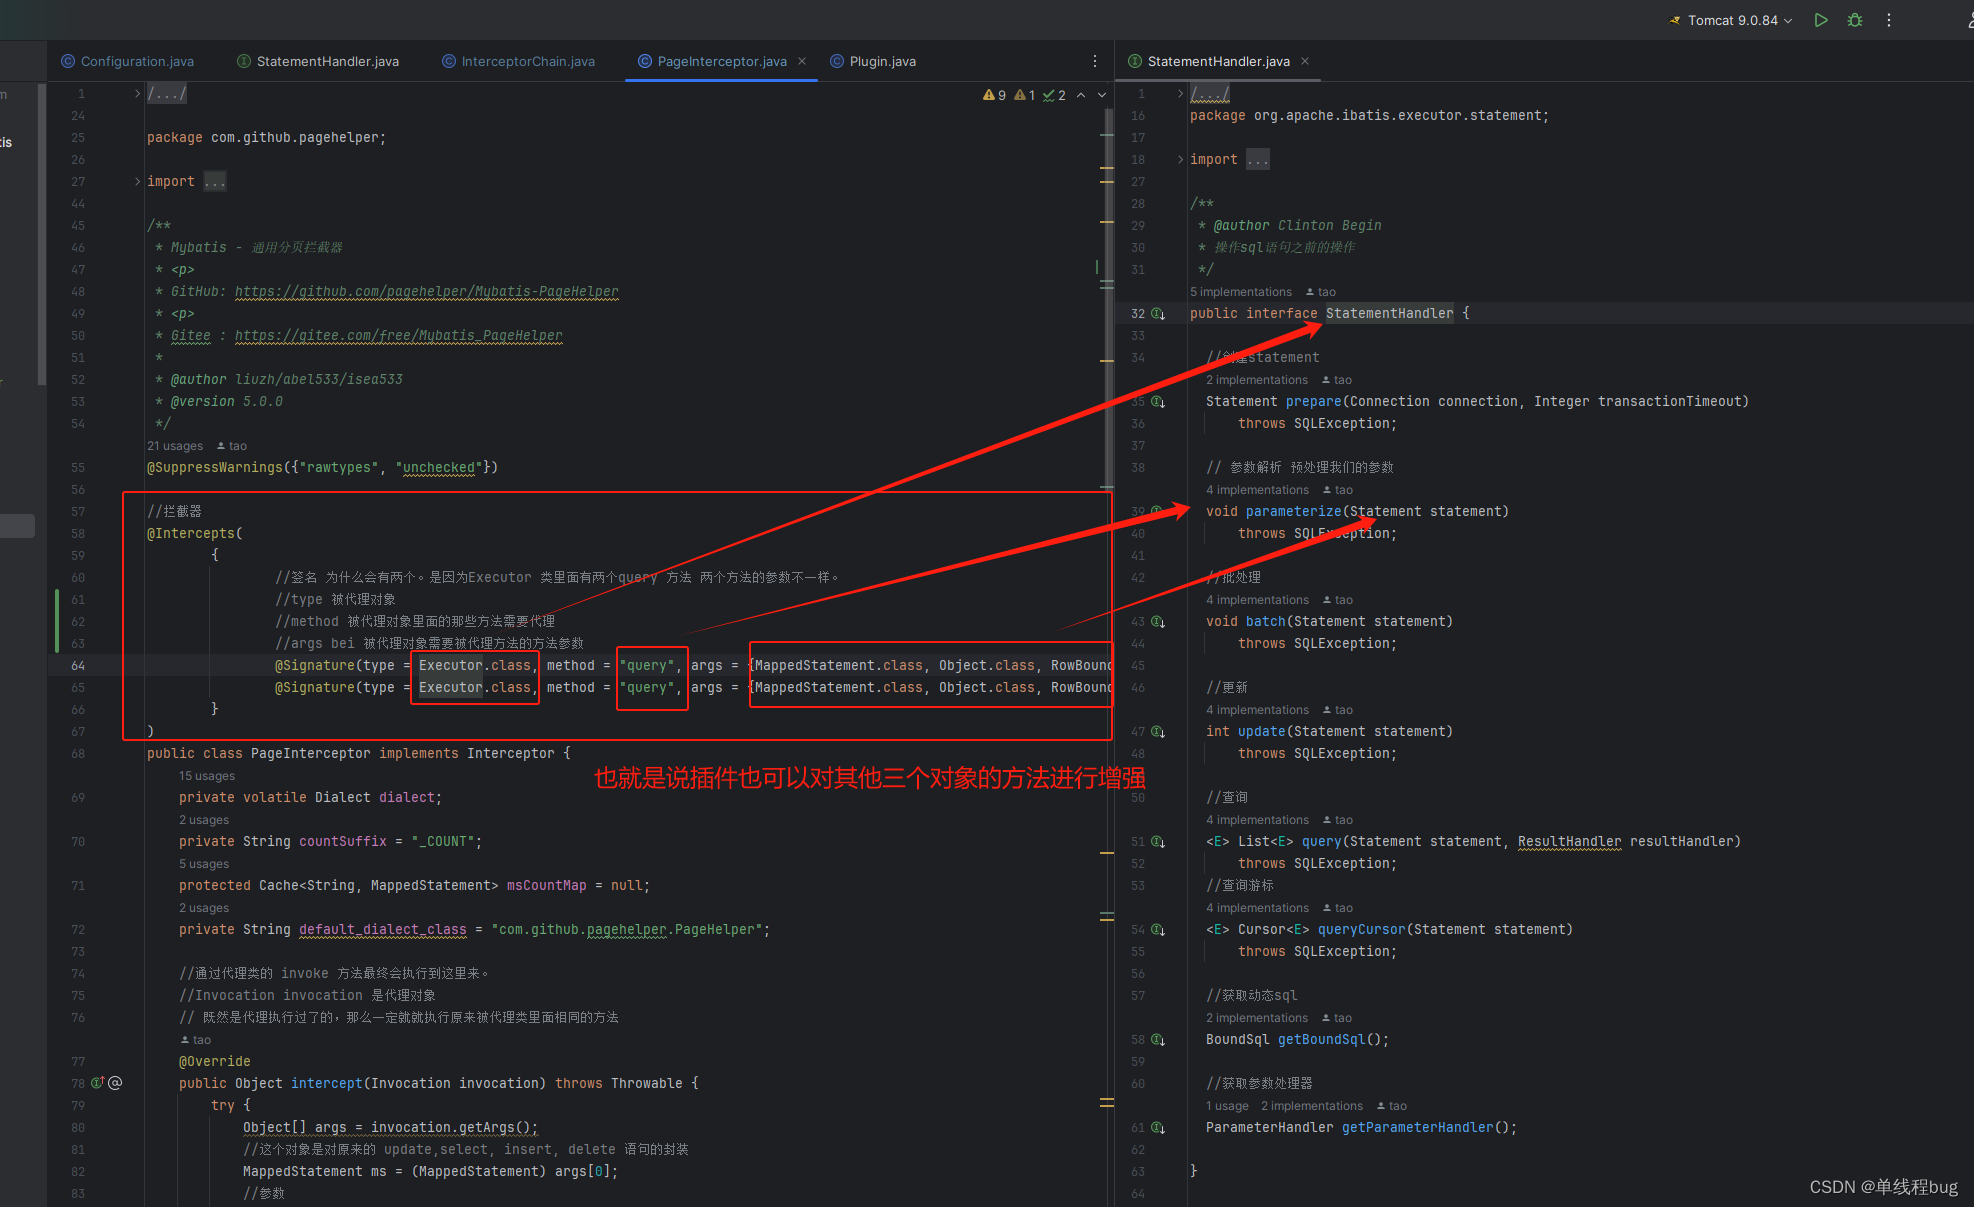Run the Tomcat configuration with play button
This screenshot has height=1207, width=1974.
1821,20
